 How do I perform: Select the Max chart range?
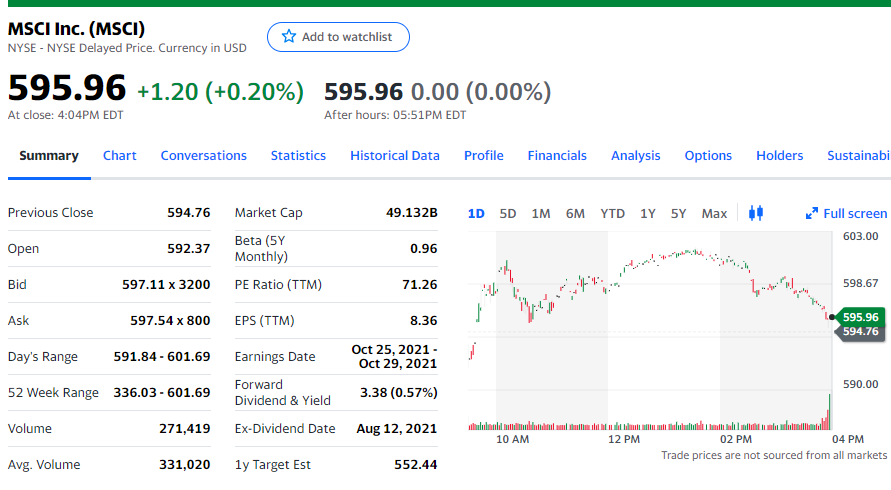(x=714, y=214)
